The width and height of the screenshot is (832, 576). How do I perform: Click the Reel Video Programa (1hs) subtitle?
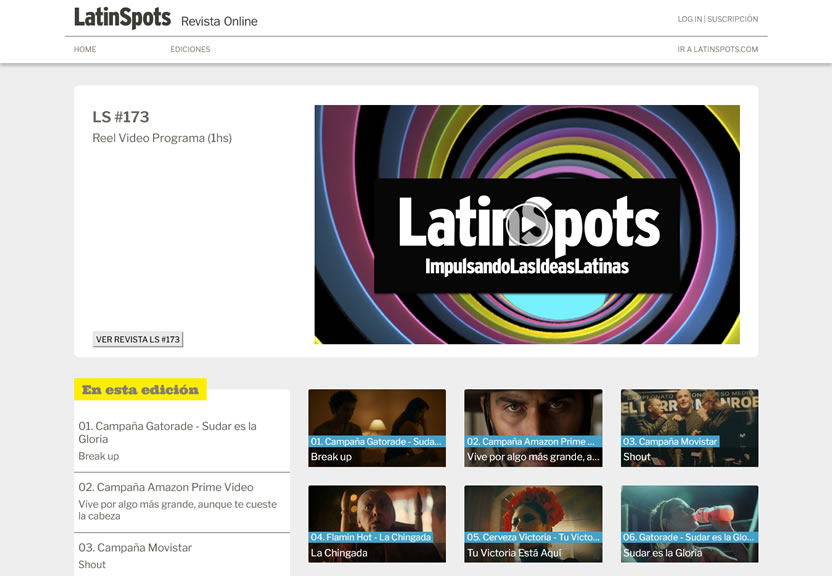tap(162, 138)
